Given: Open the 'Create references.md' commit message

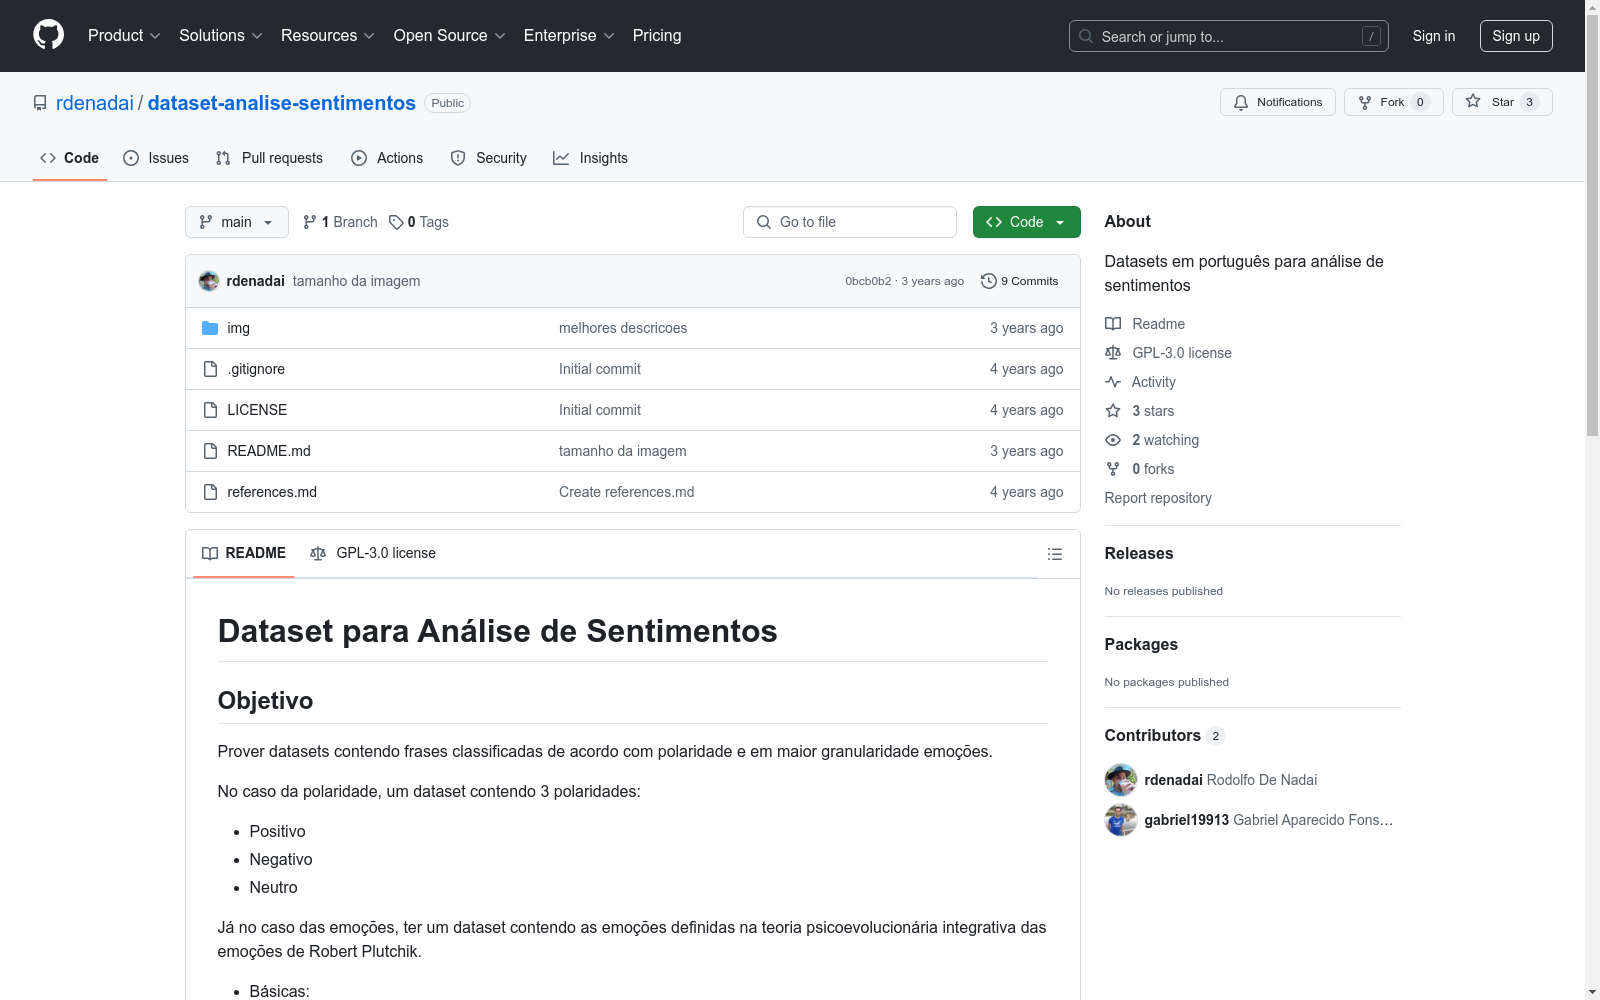Looking at the screenshot, I should point(627,492).
